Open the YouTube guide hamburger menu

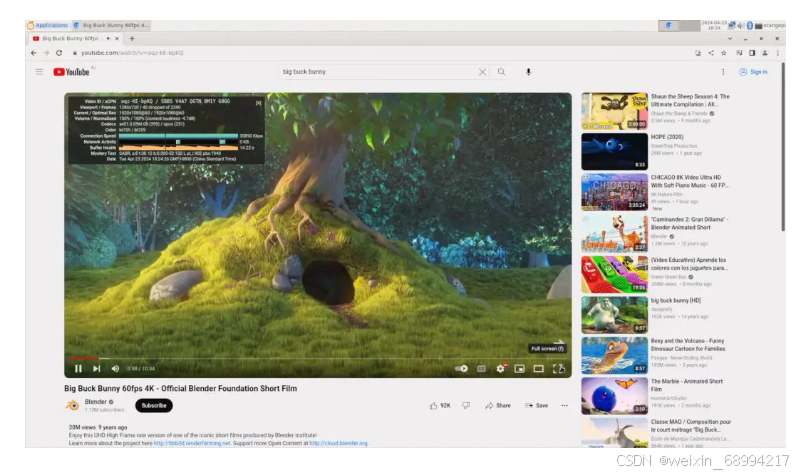(x=39, y=72)
